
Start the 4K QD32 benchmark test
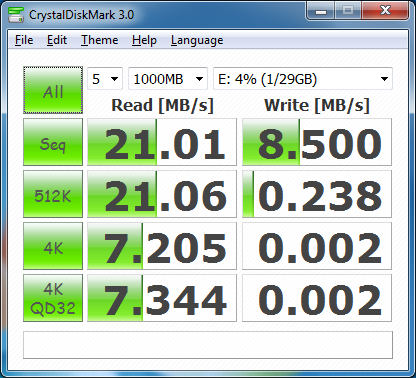point(53,298)
